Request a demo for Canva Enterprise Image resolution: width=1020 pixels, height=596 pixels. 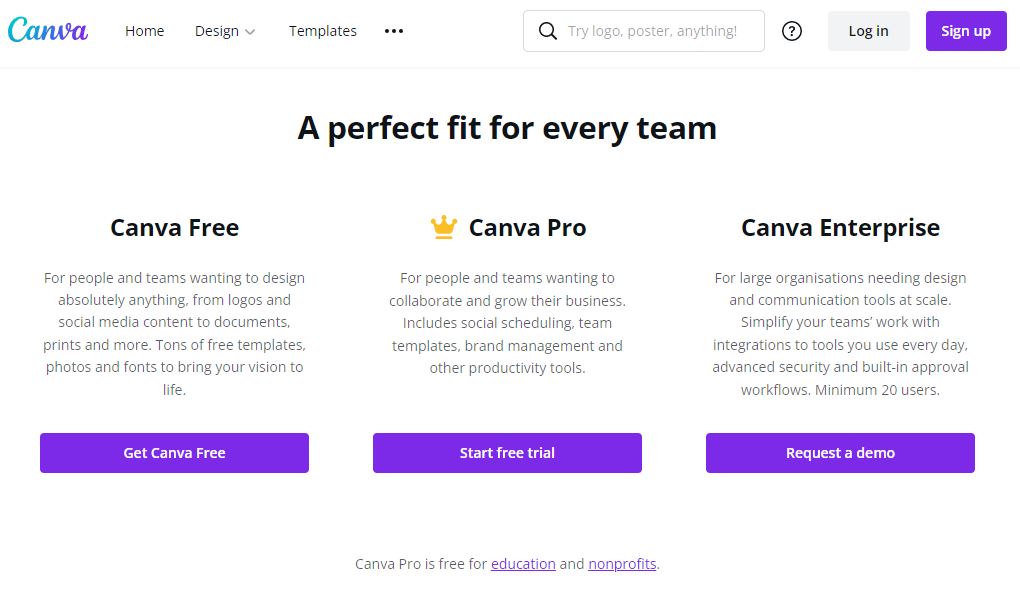(840, 453)
